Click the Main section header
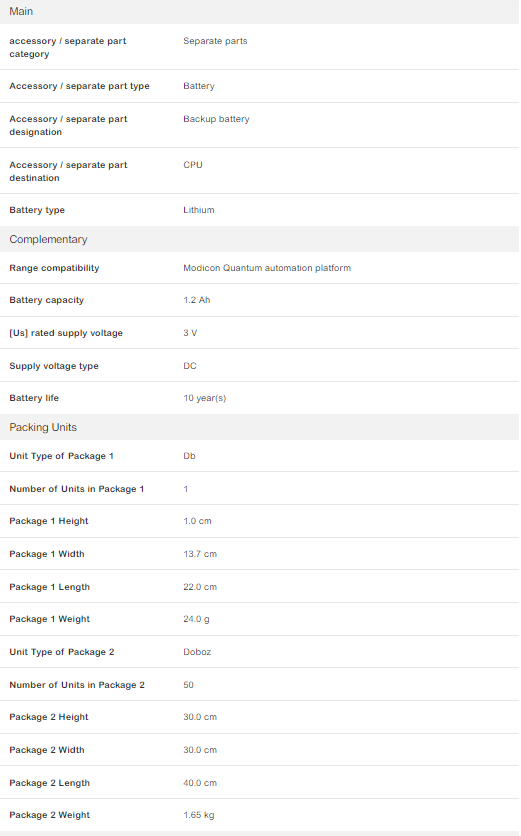 pyautogui.click(x=260, y=12)
